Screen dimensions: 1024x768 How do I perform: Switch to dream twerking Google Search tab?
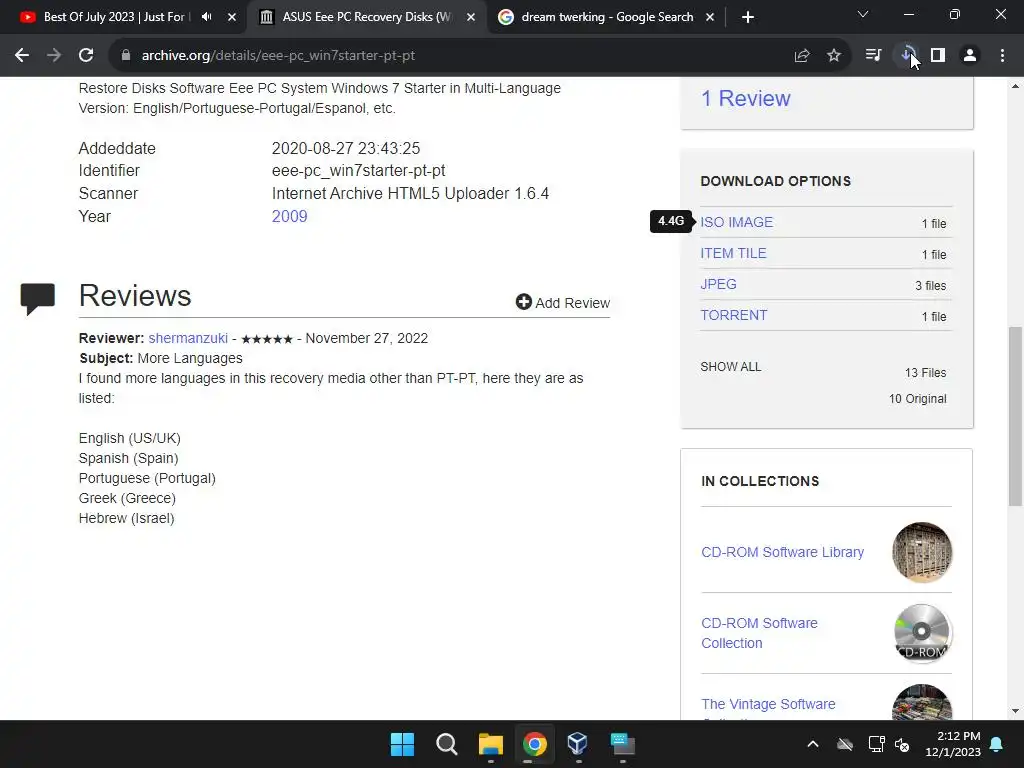tap(607, 17)
